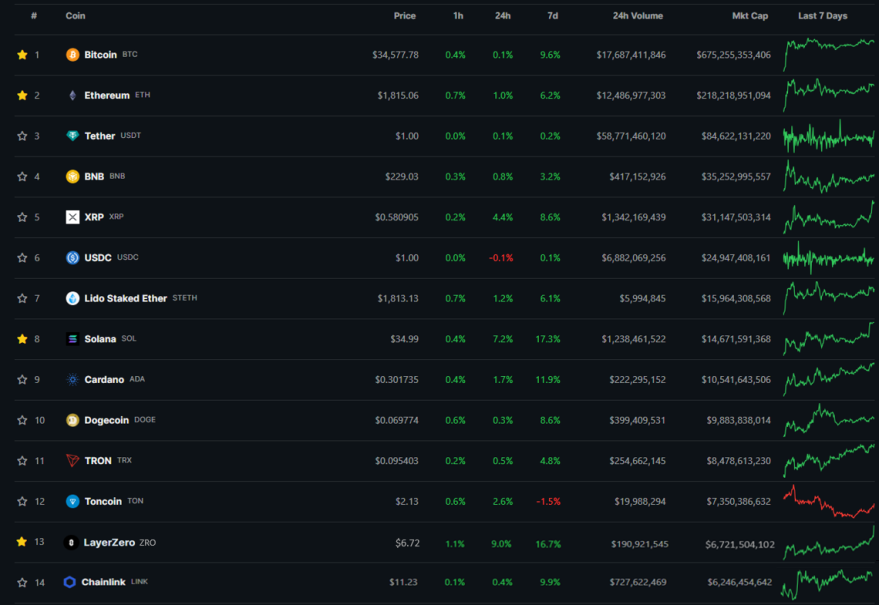Click the Bitcoin coin logo icon

pyautogui.click(x=72, y=54)
